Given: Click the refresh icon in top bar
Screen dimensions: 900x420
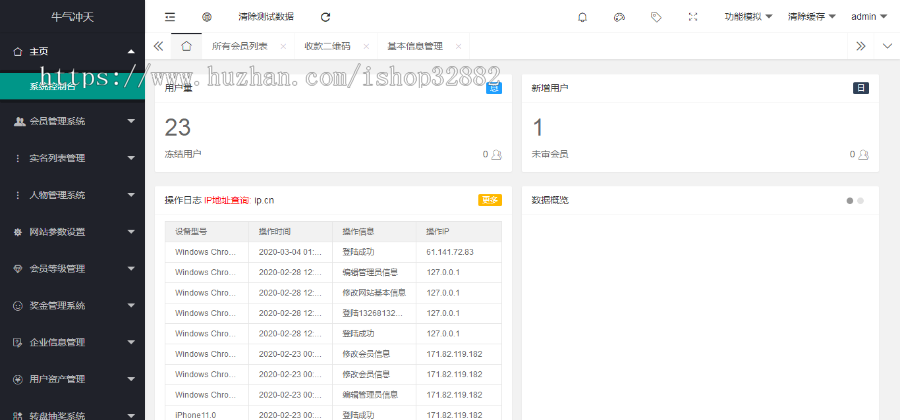Looking at the screenshot, I should (325, 17).
